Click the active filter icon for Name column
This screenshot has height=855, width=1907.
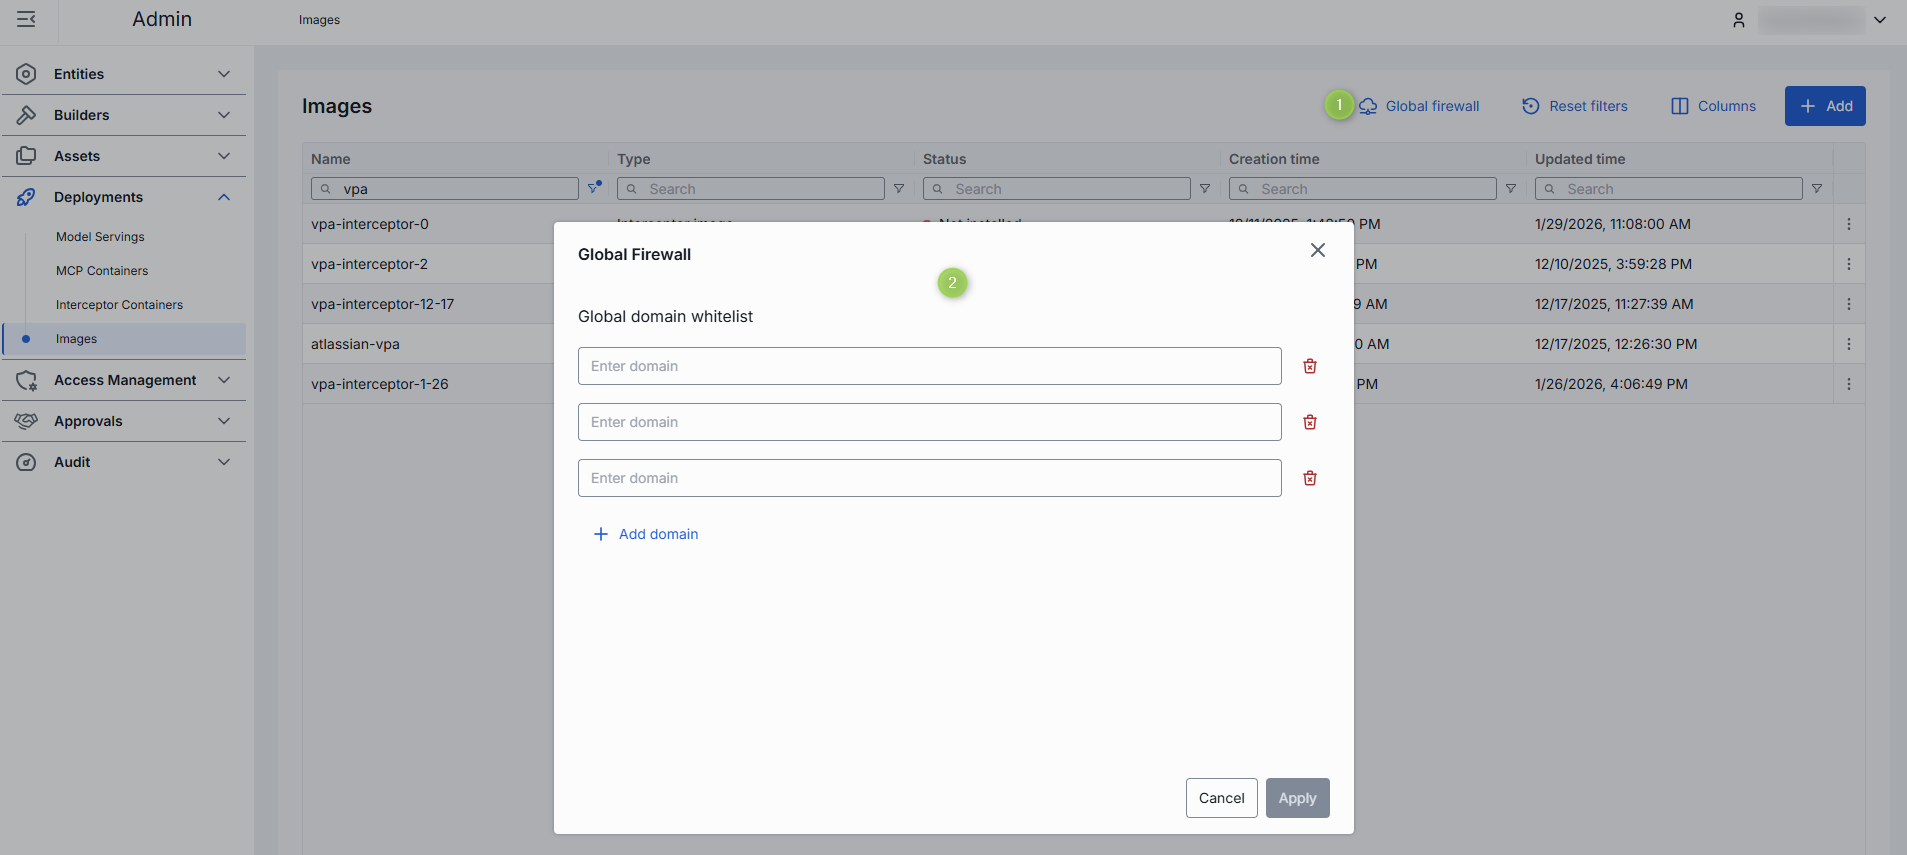pos(594,188)
